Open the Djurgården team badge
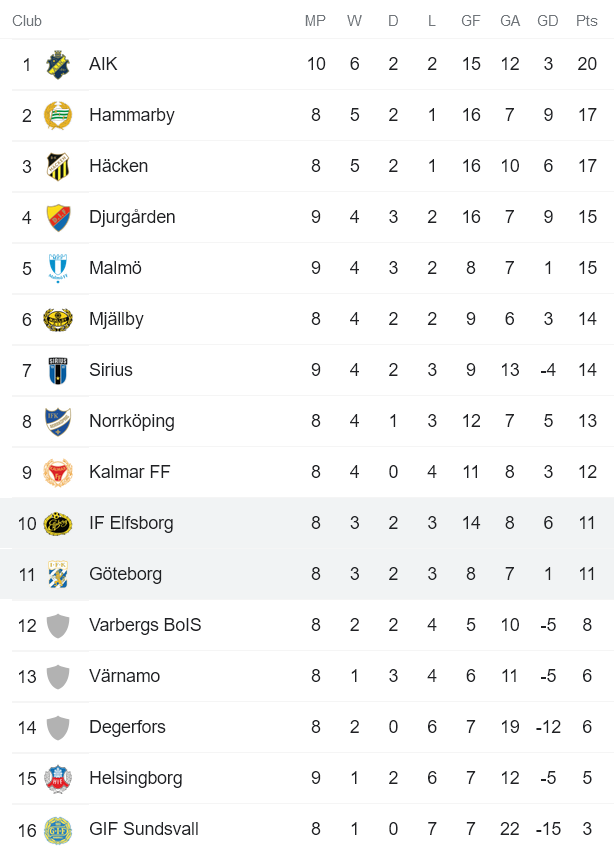Viewport: 614px width, 862px height. tap(58, 216)
